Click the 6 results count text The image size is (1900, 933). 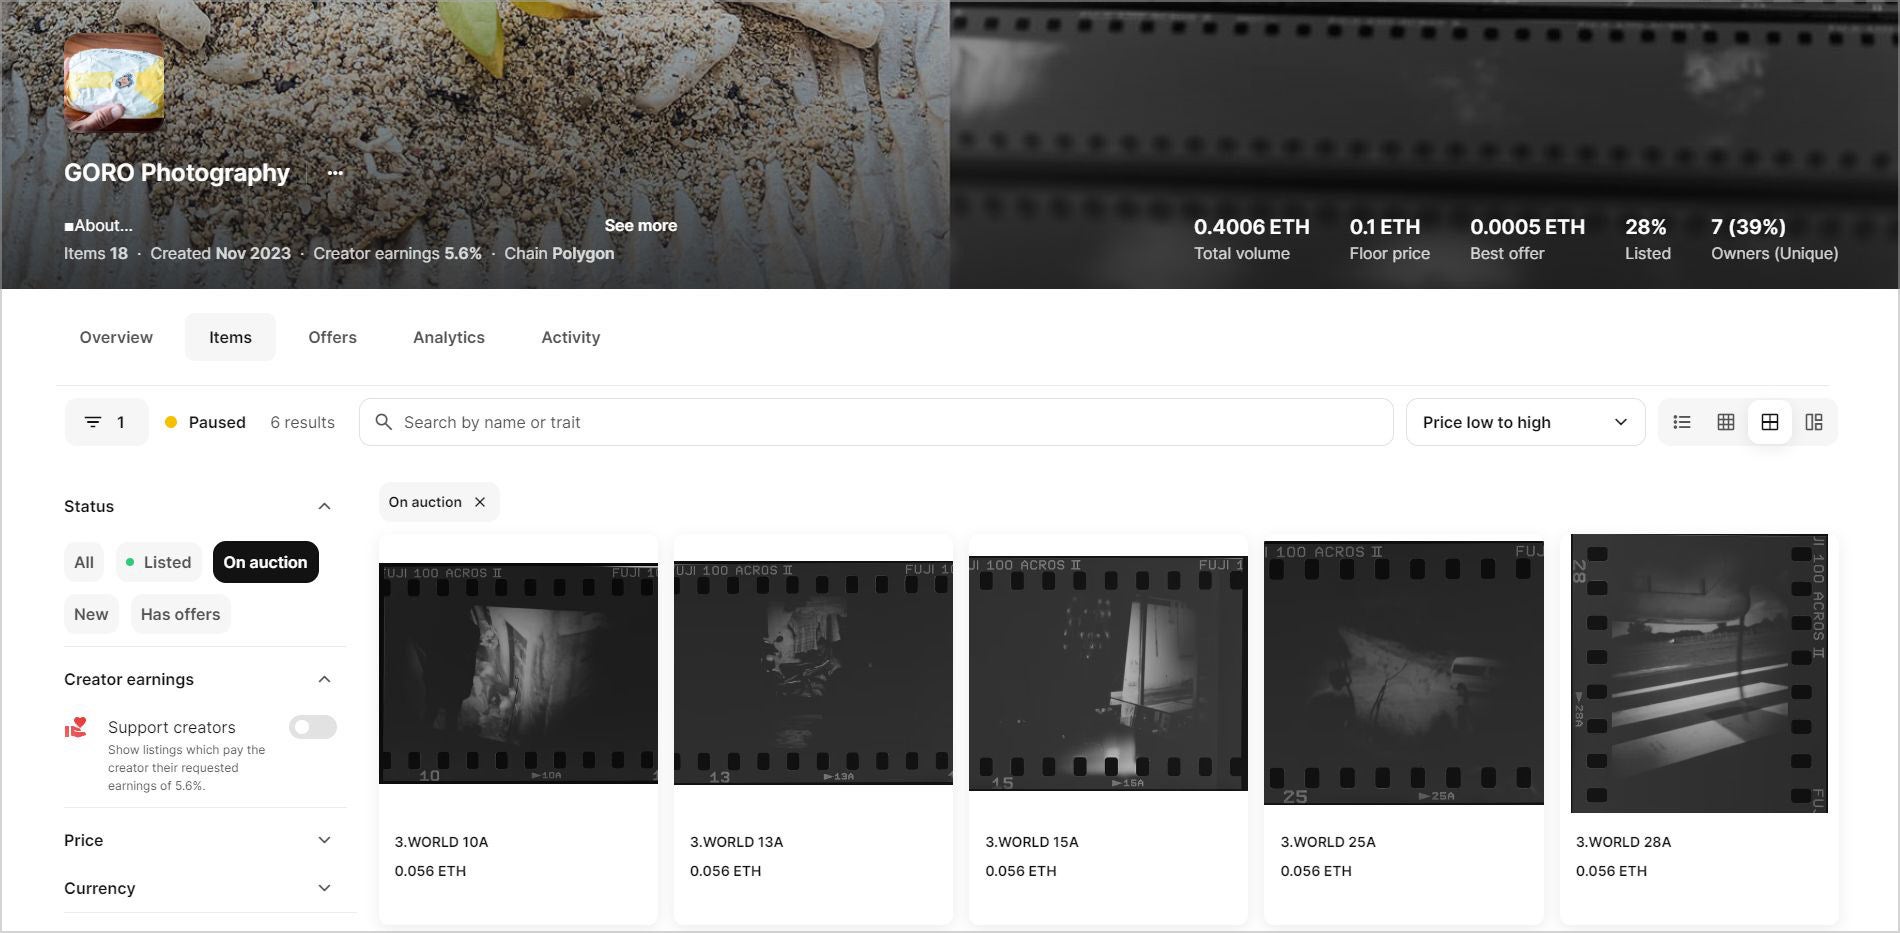pos(302,422)
